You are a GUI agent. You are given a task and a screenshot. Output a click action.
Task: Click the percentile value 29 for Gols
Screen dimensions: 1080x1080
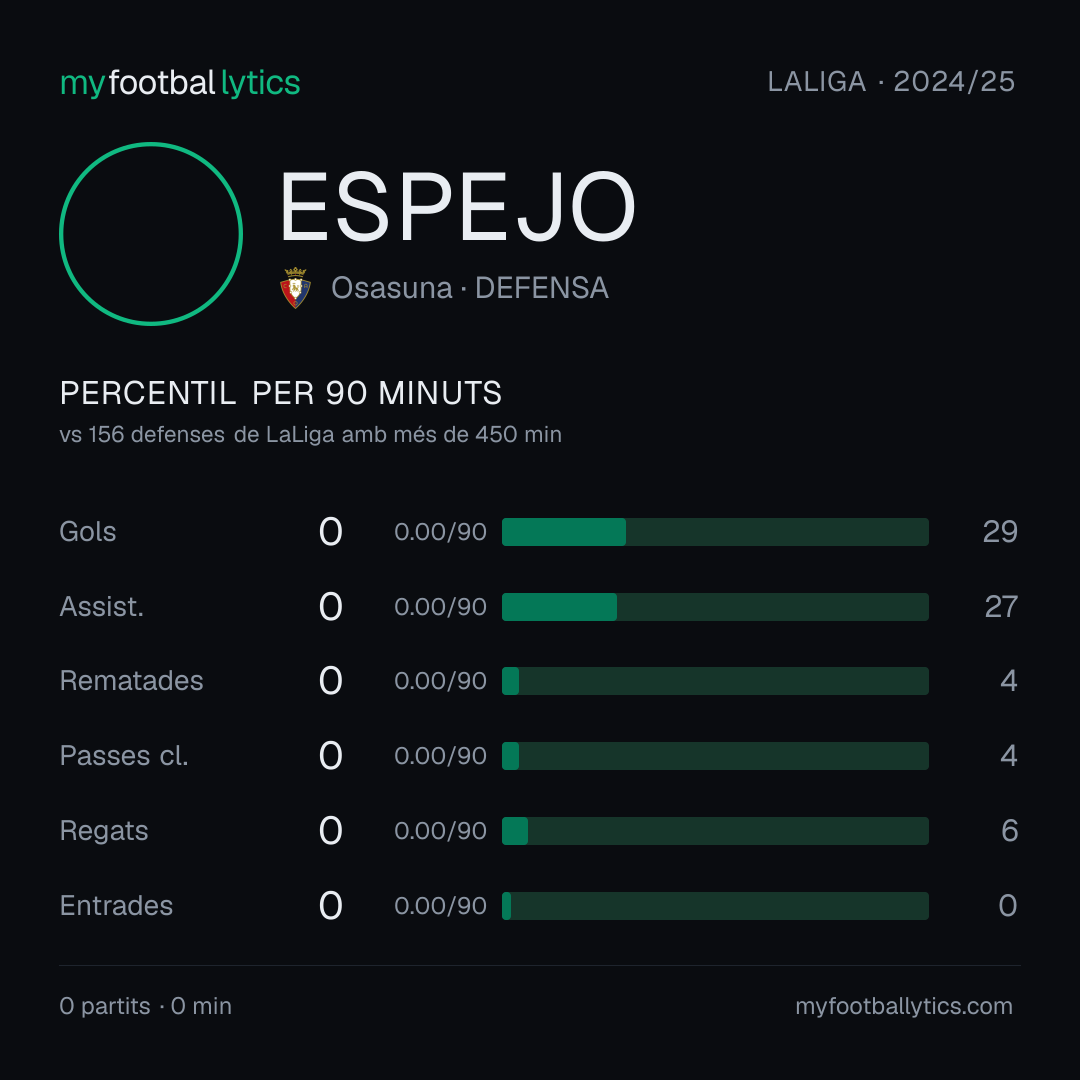tap(1000, 532)
